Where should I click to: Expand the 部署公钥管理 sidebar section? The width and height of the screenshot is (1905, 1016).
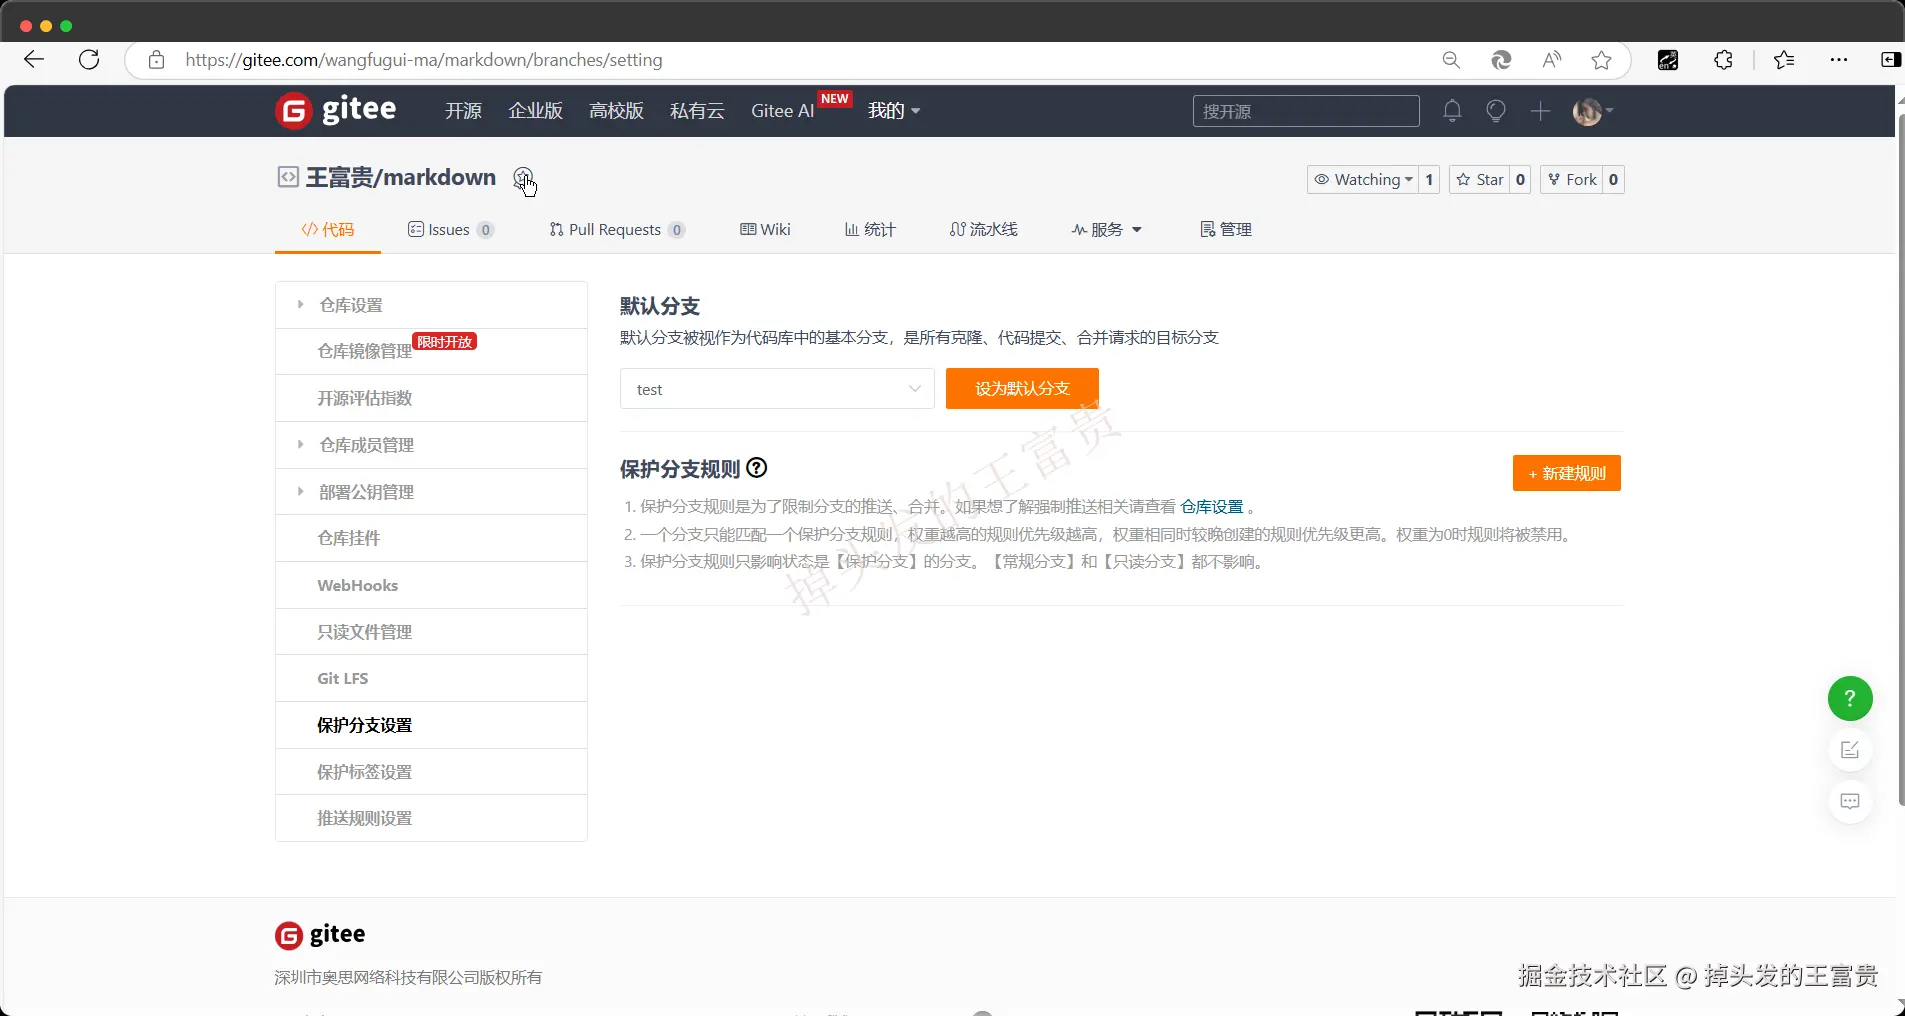click(431, 492)
